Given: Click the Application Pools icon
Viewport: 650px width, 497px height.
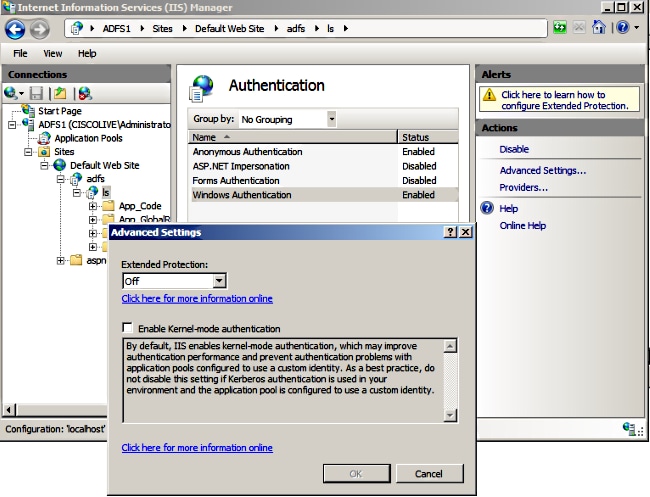Looking at the screenshot, I should (44, 138).
